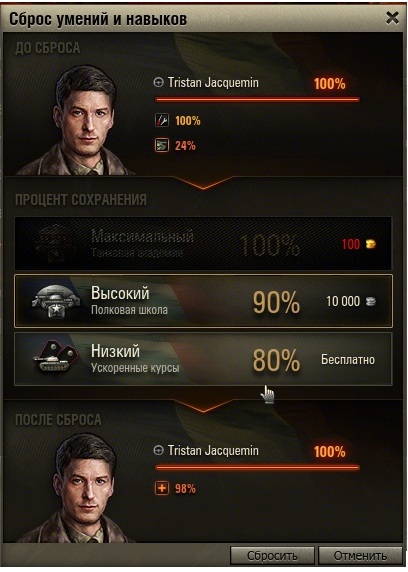Select the Высокий 90% retention option
This screenshot has width=408, height=572.
(203, 301)
